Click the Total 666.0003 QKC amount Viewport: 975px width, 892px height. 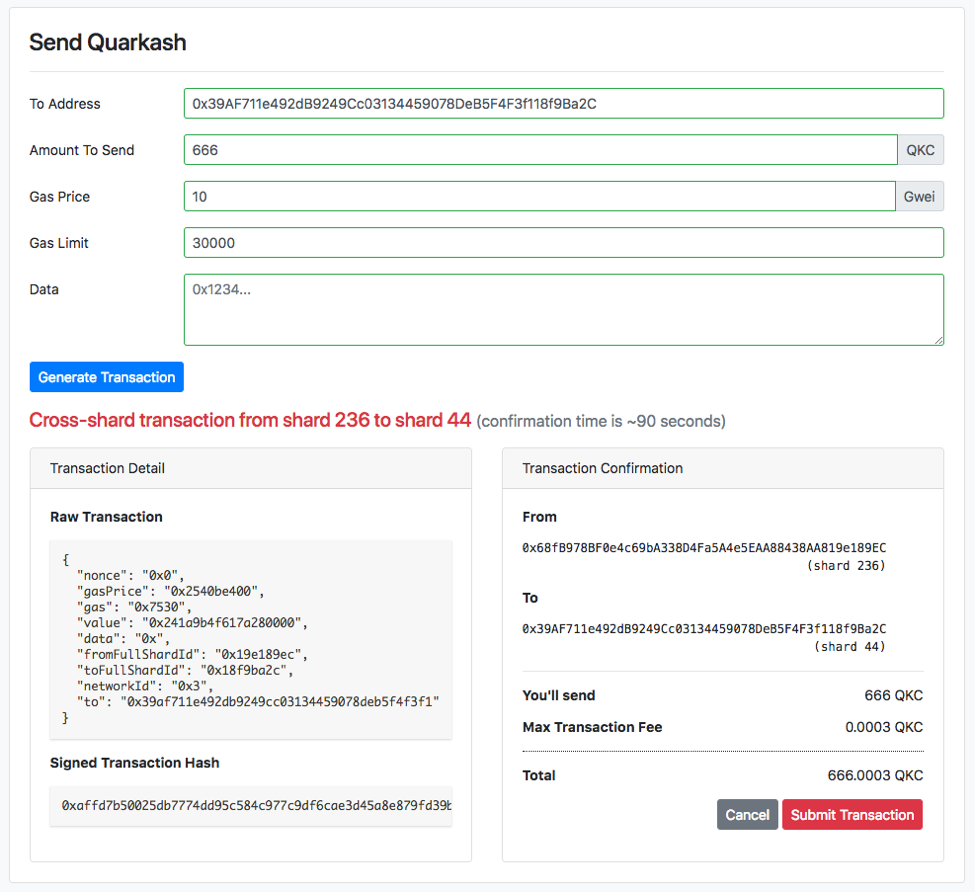(x=875, y=776)
